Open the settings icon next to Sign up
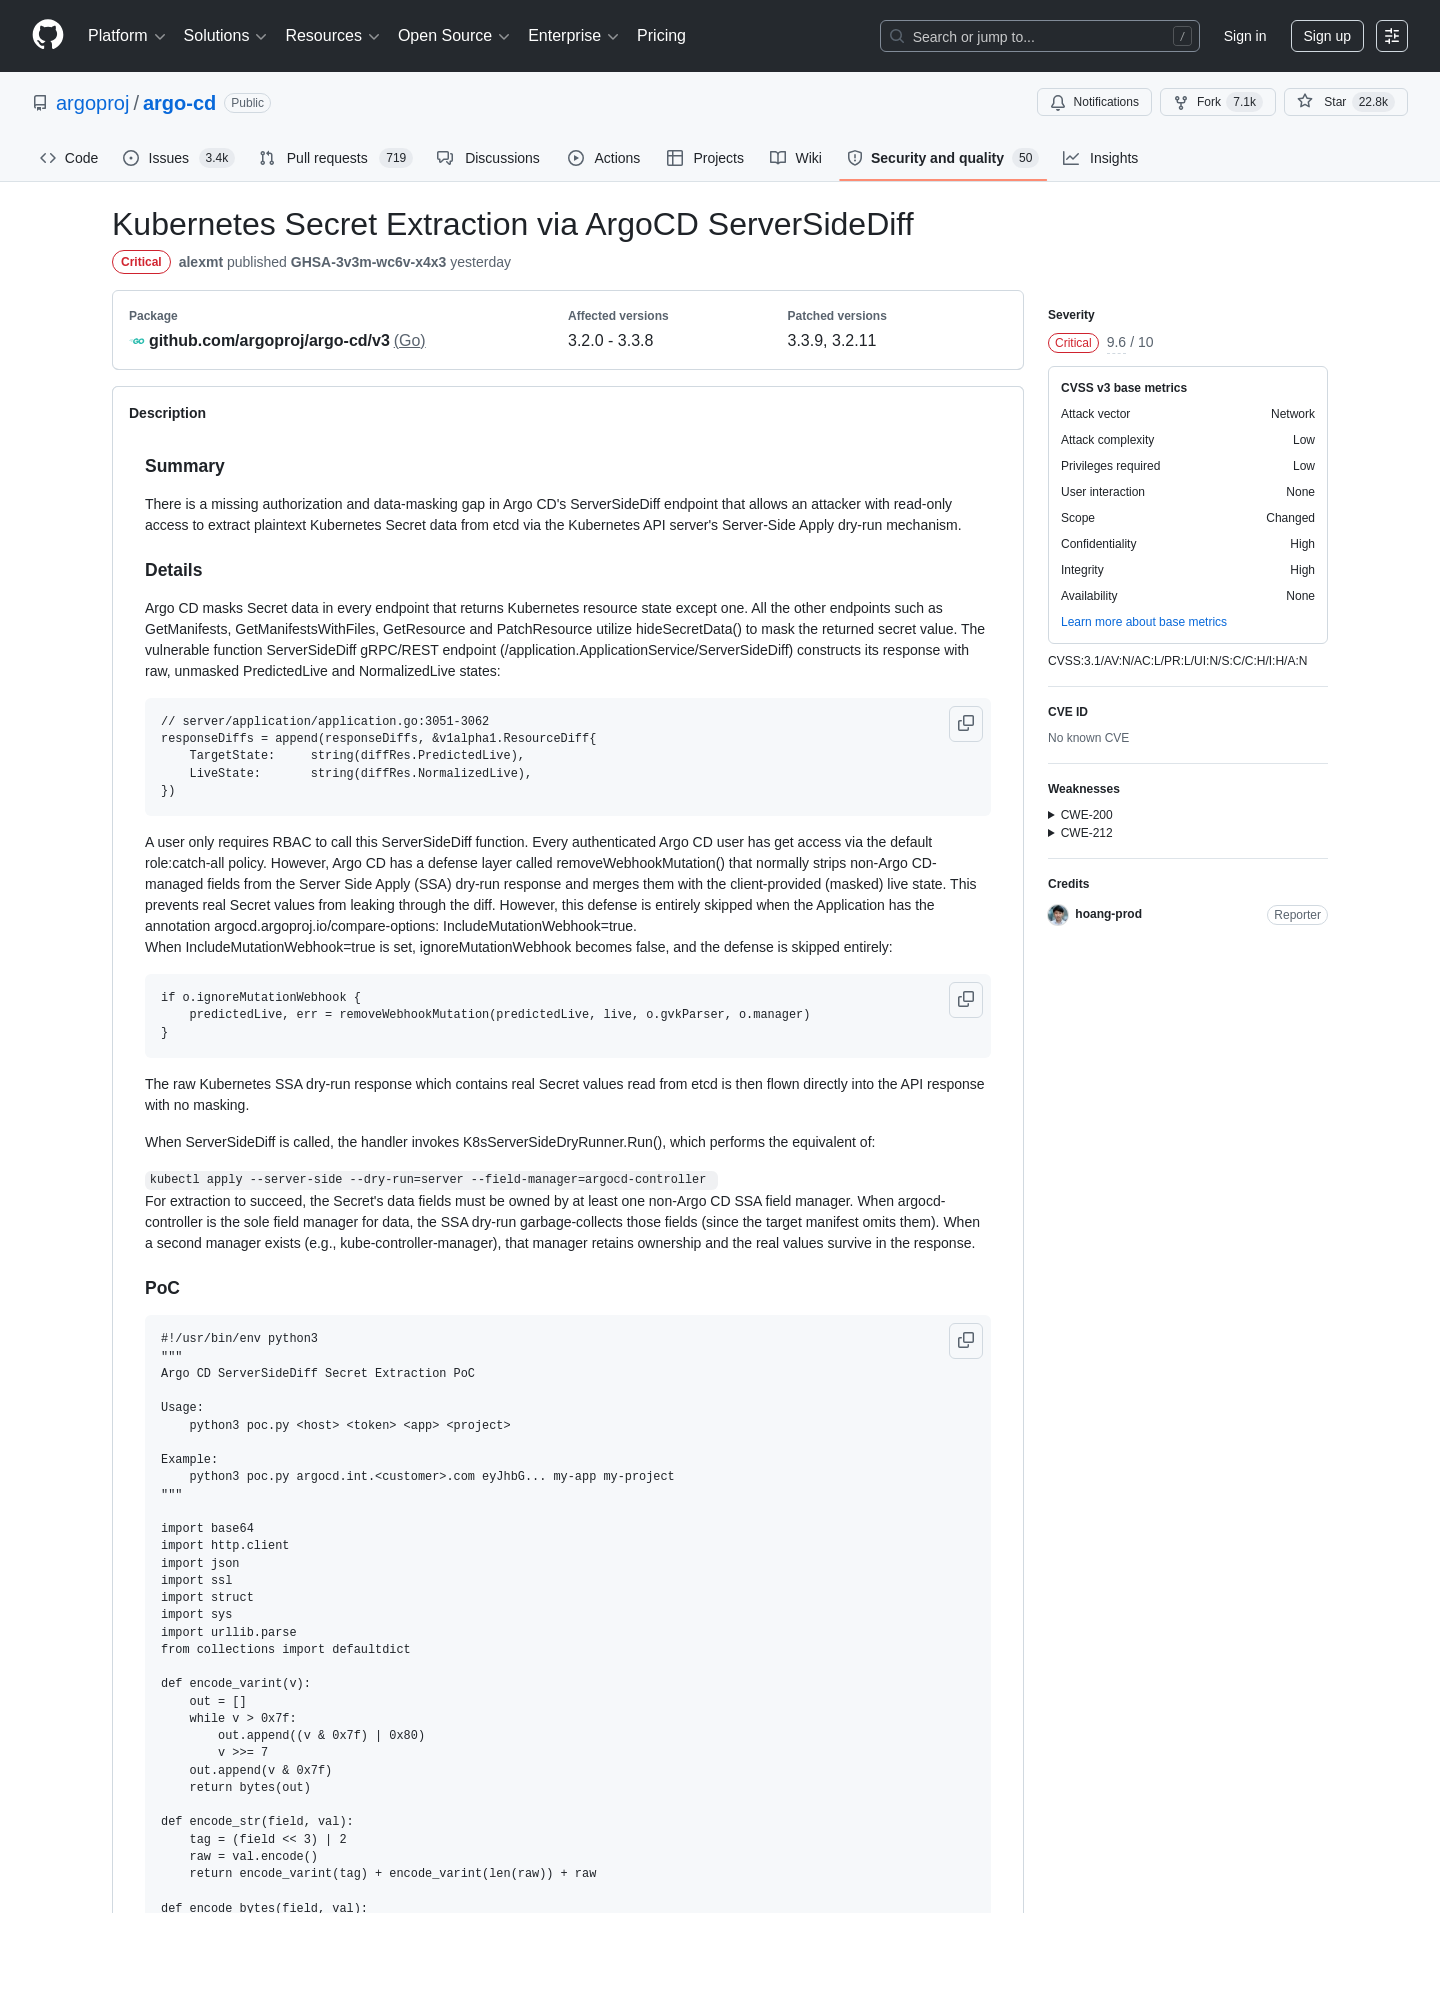Image resolution: width=1440 pixels, height=2000 pixels. tap(1392, 36)
